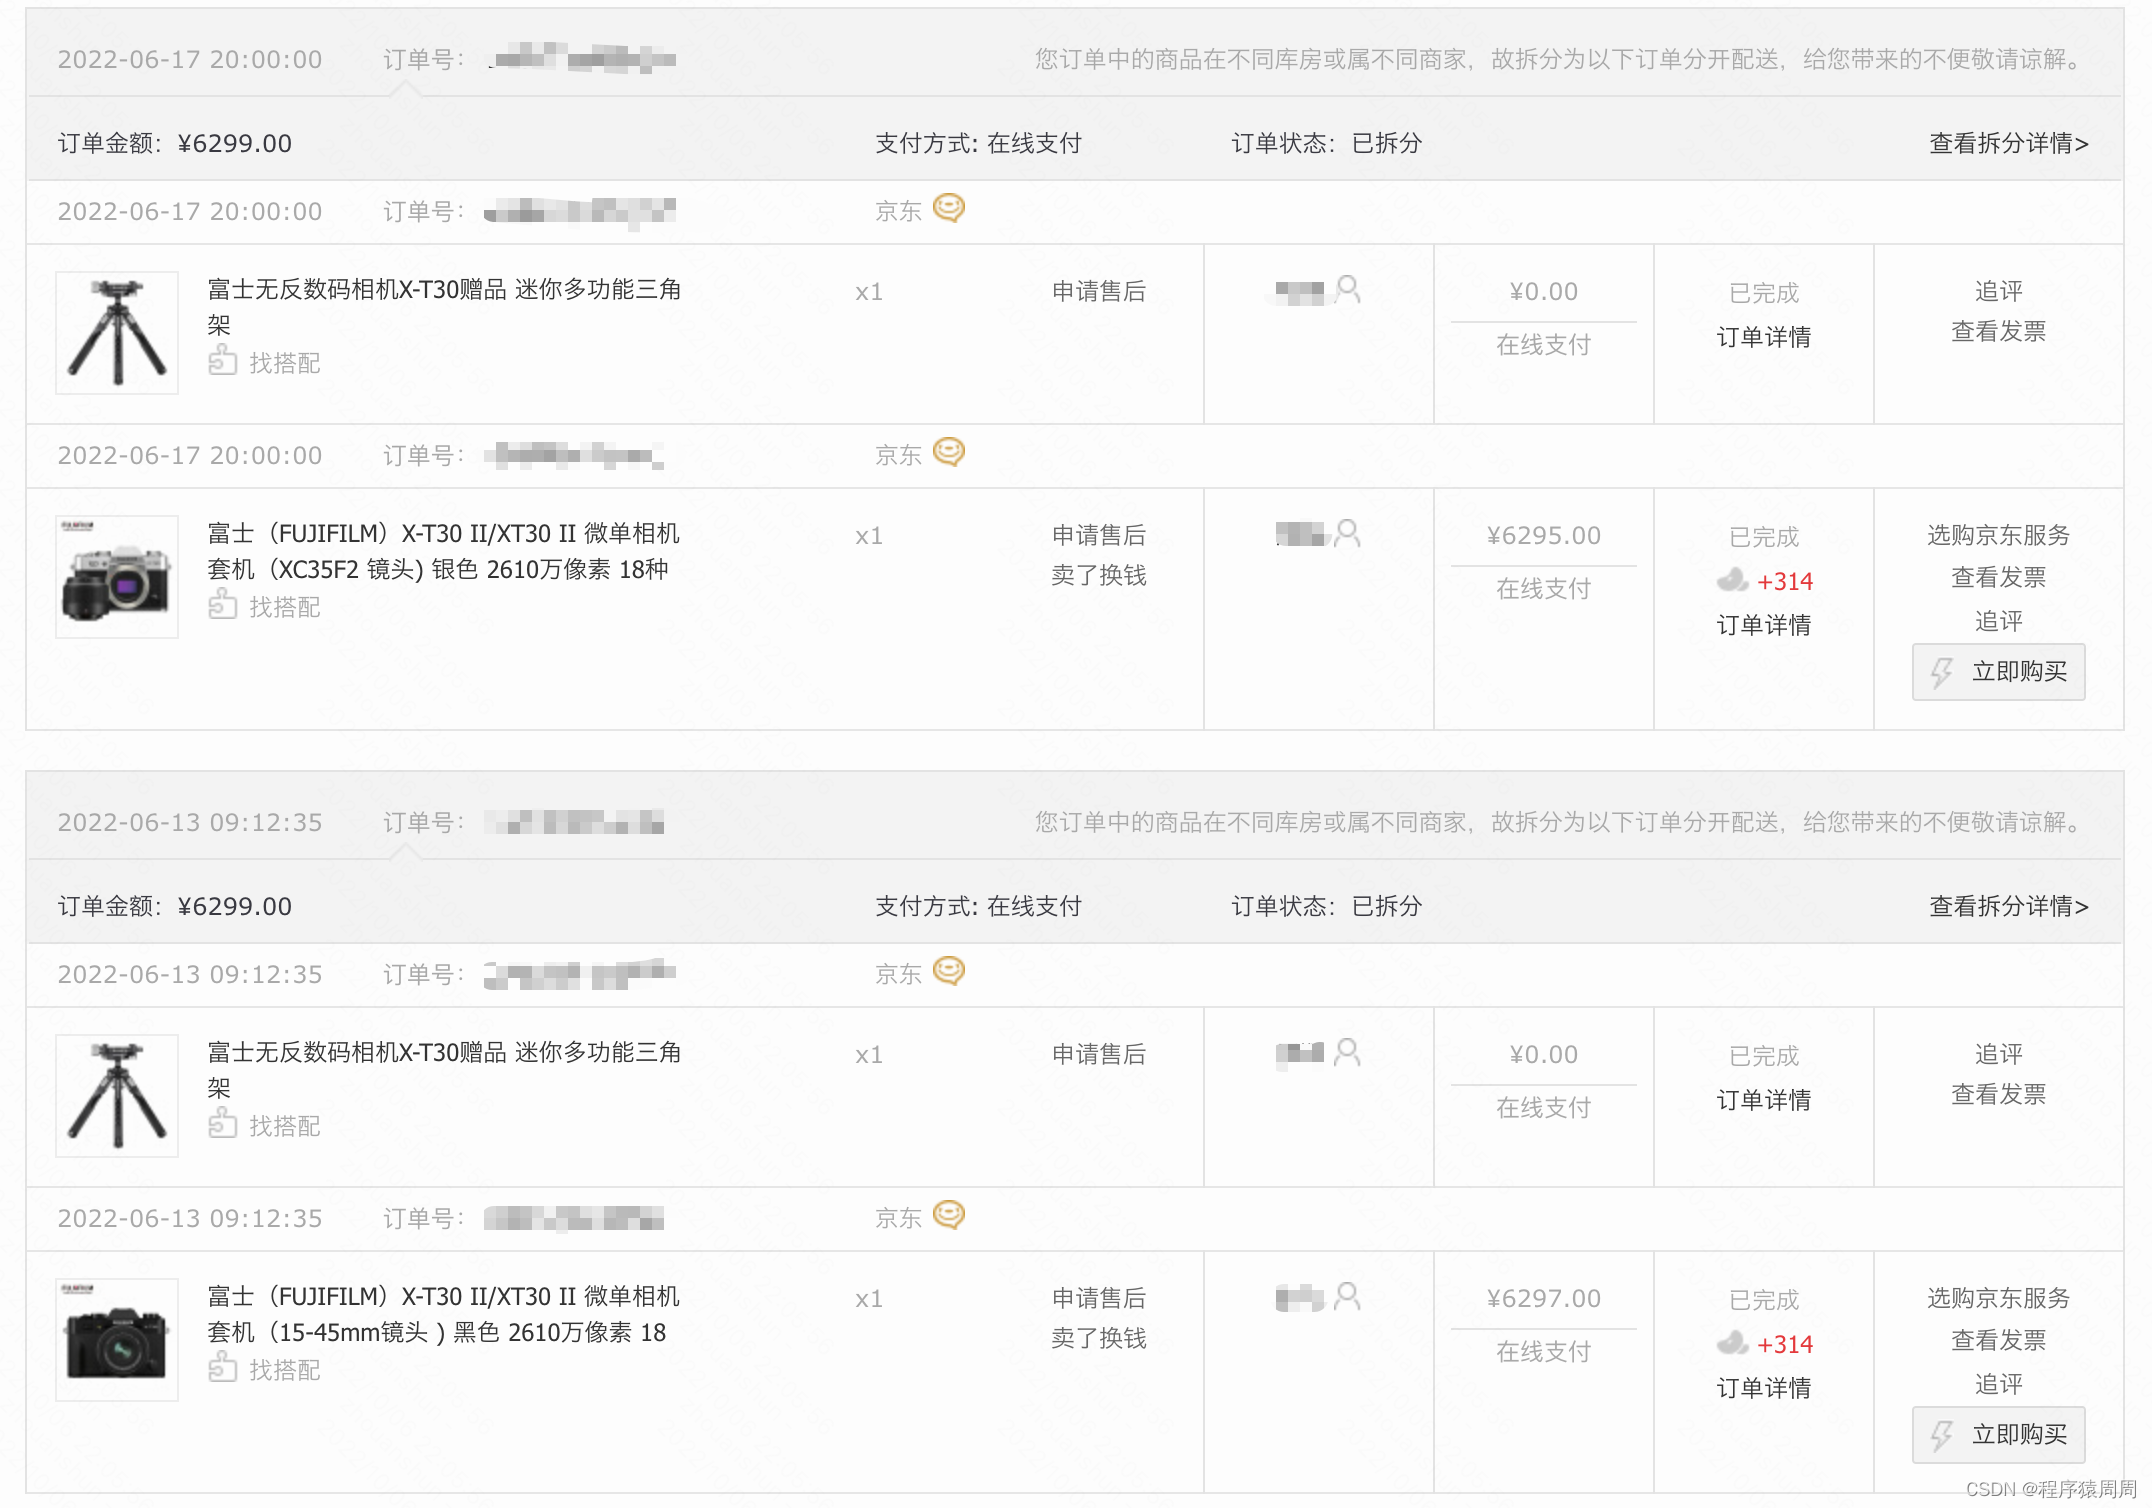2152x1508 pixels.
Task: Click 选购京东服务 for the black camera order
Action: click(1998, 1299)
